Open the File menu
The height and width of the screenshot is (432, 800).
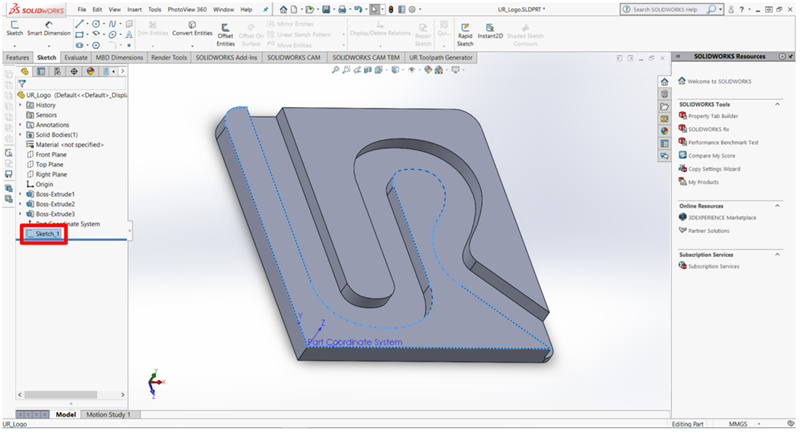(82, 9)
